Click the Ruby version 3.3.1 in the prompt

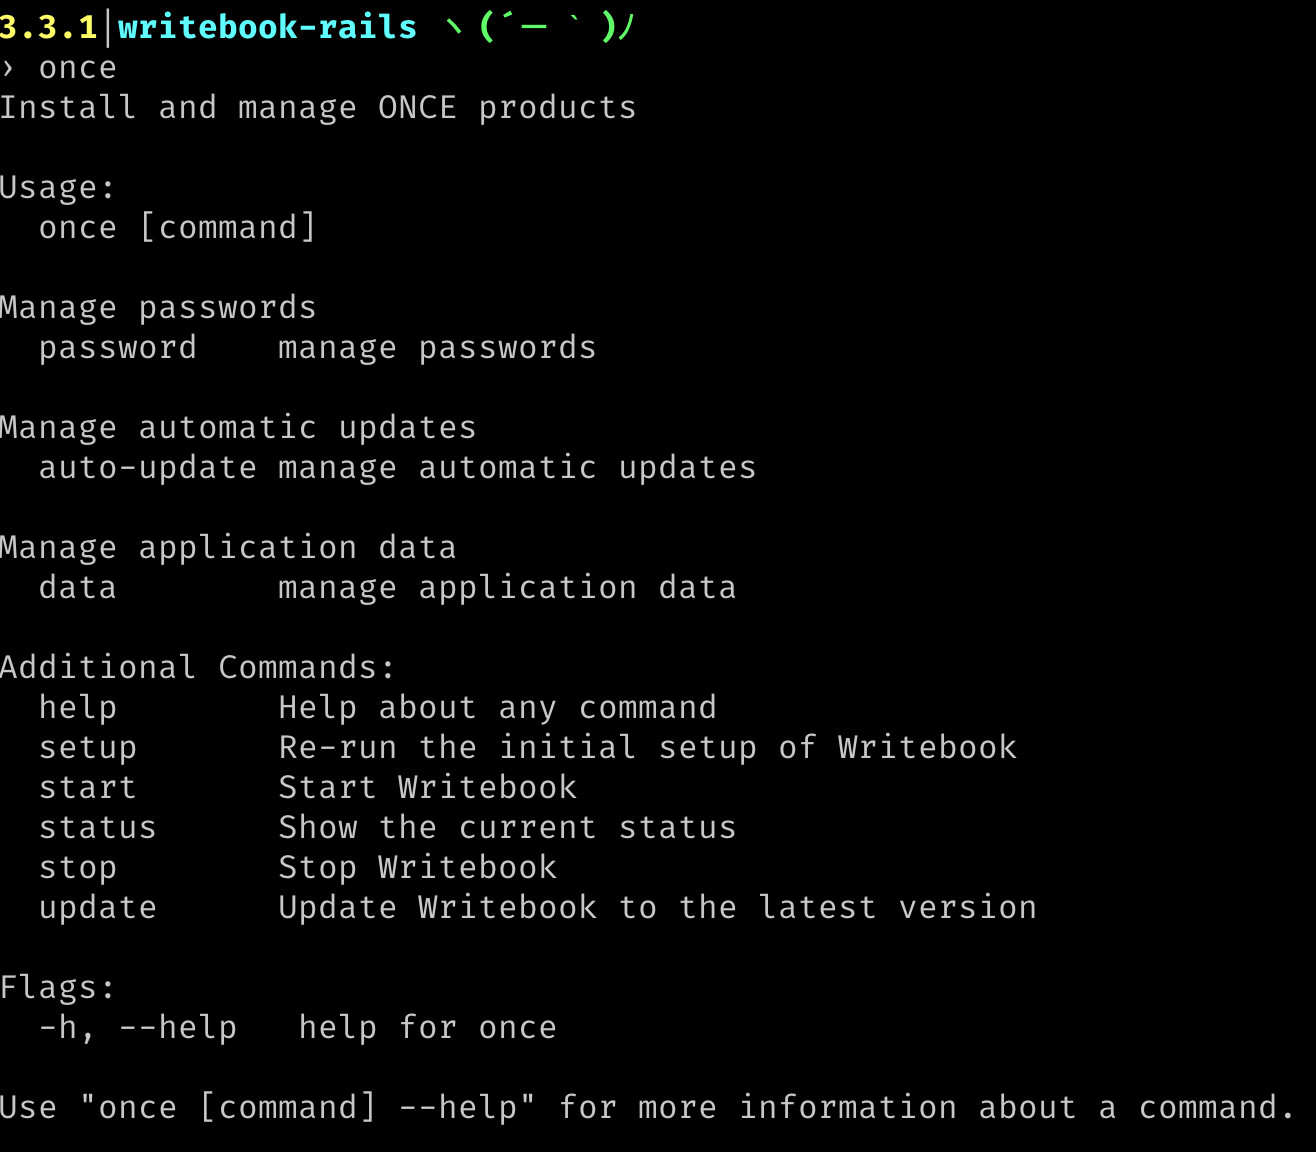pos(48,27)
